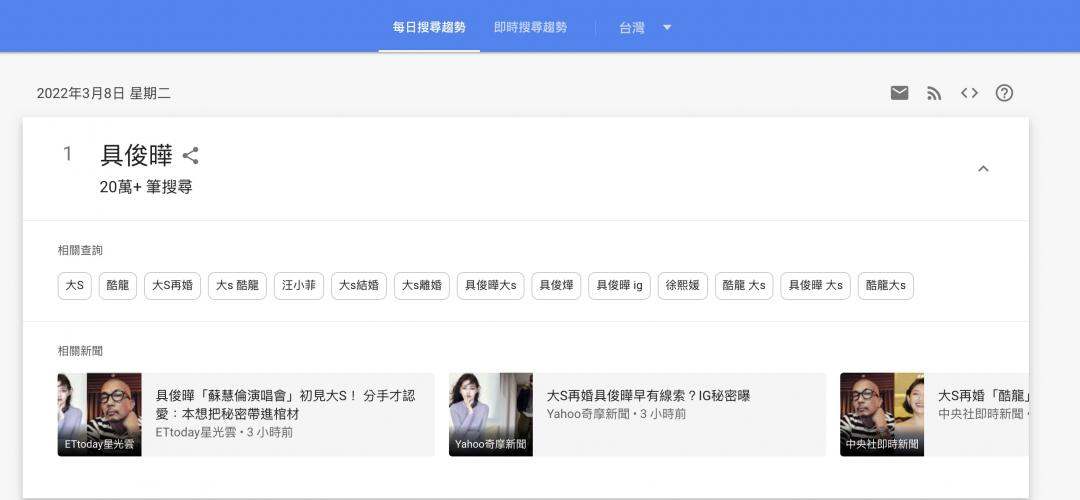Click the 中央社即時新聞 news thumbnail
This screenshot has width=1080, height=500.
point(881,414)
